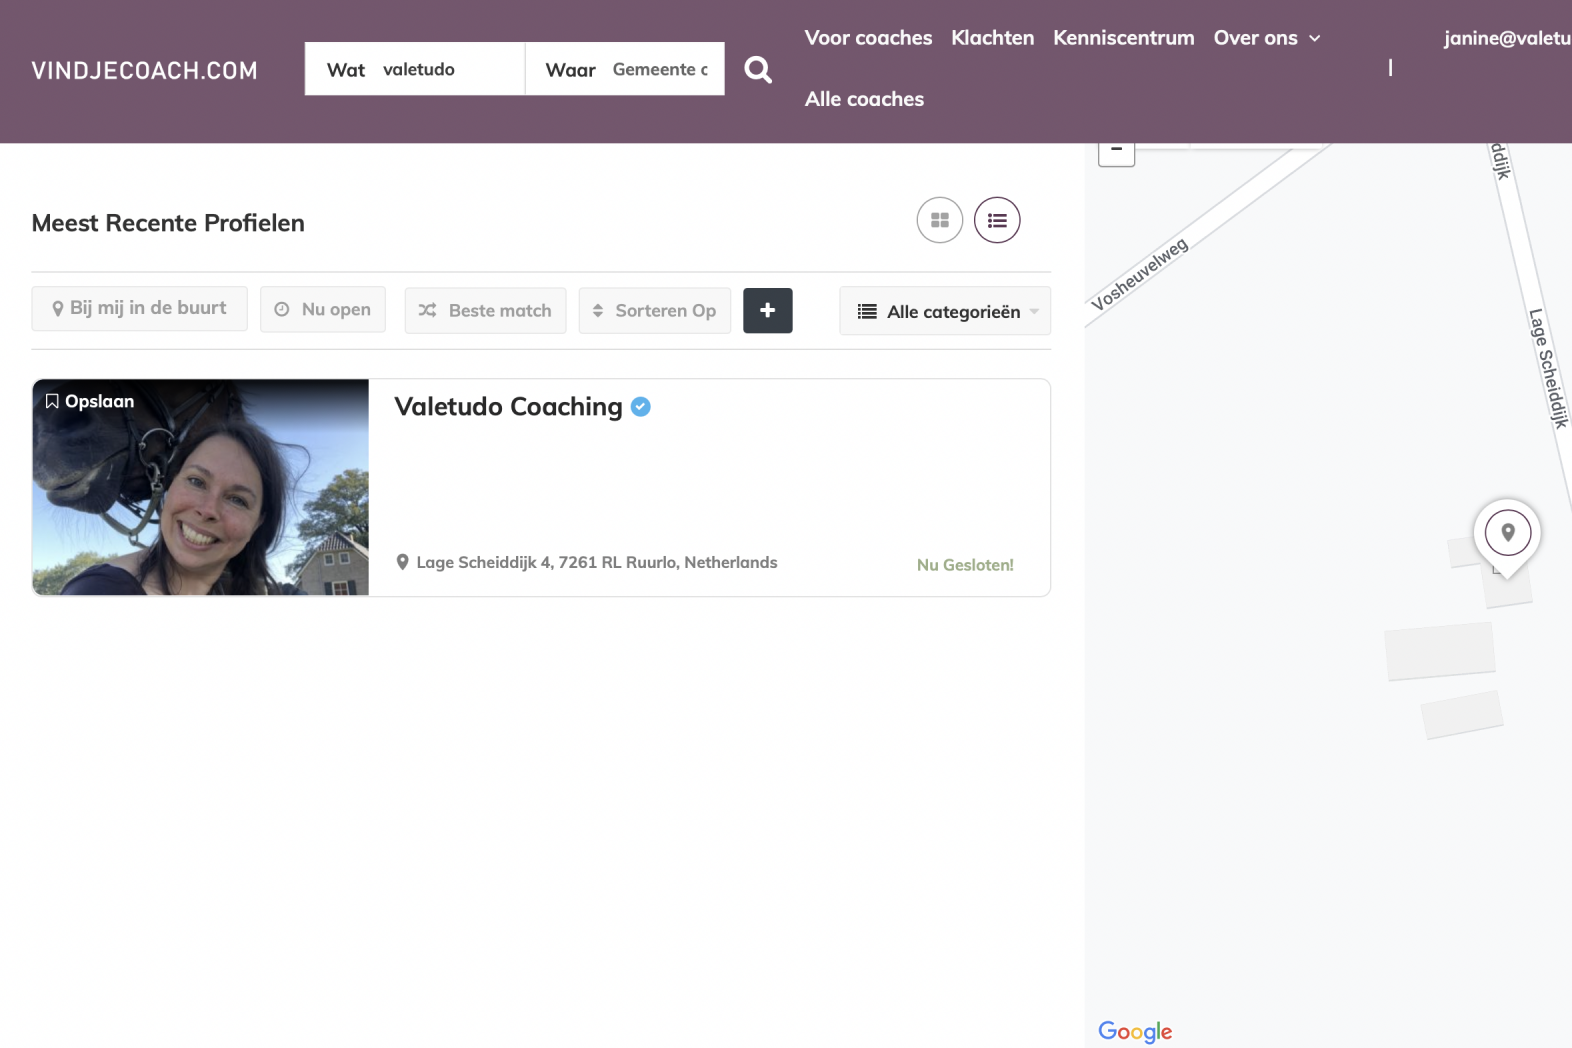
Task: Open the 'Alle categorieën' dropdown
Action: (945, 311)
